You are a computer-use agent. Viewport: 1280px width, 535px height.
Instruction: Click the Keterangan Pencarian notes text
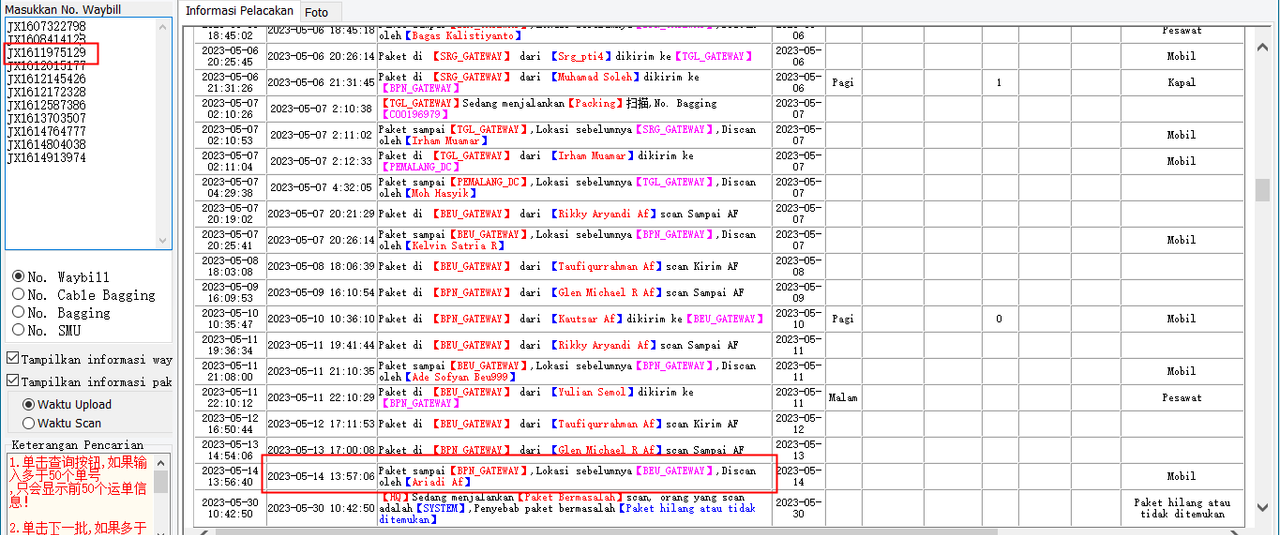point(80,495)
